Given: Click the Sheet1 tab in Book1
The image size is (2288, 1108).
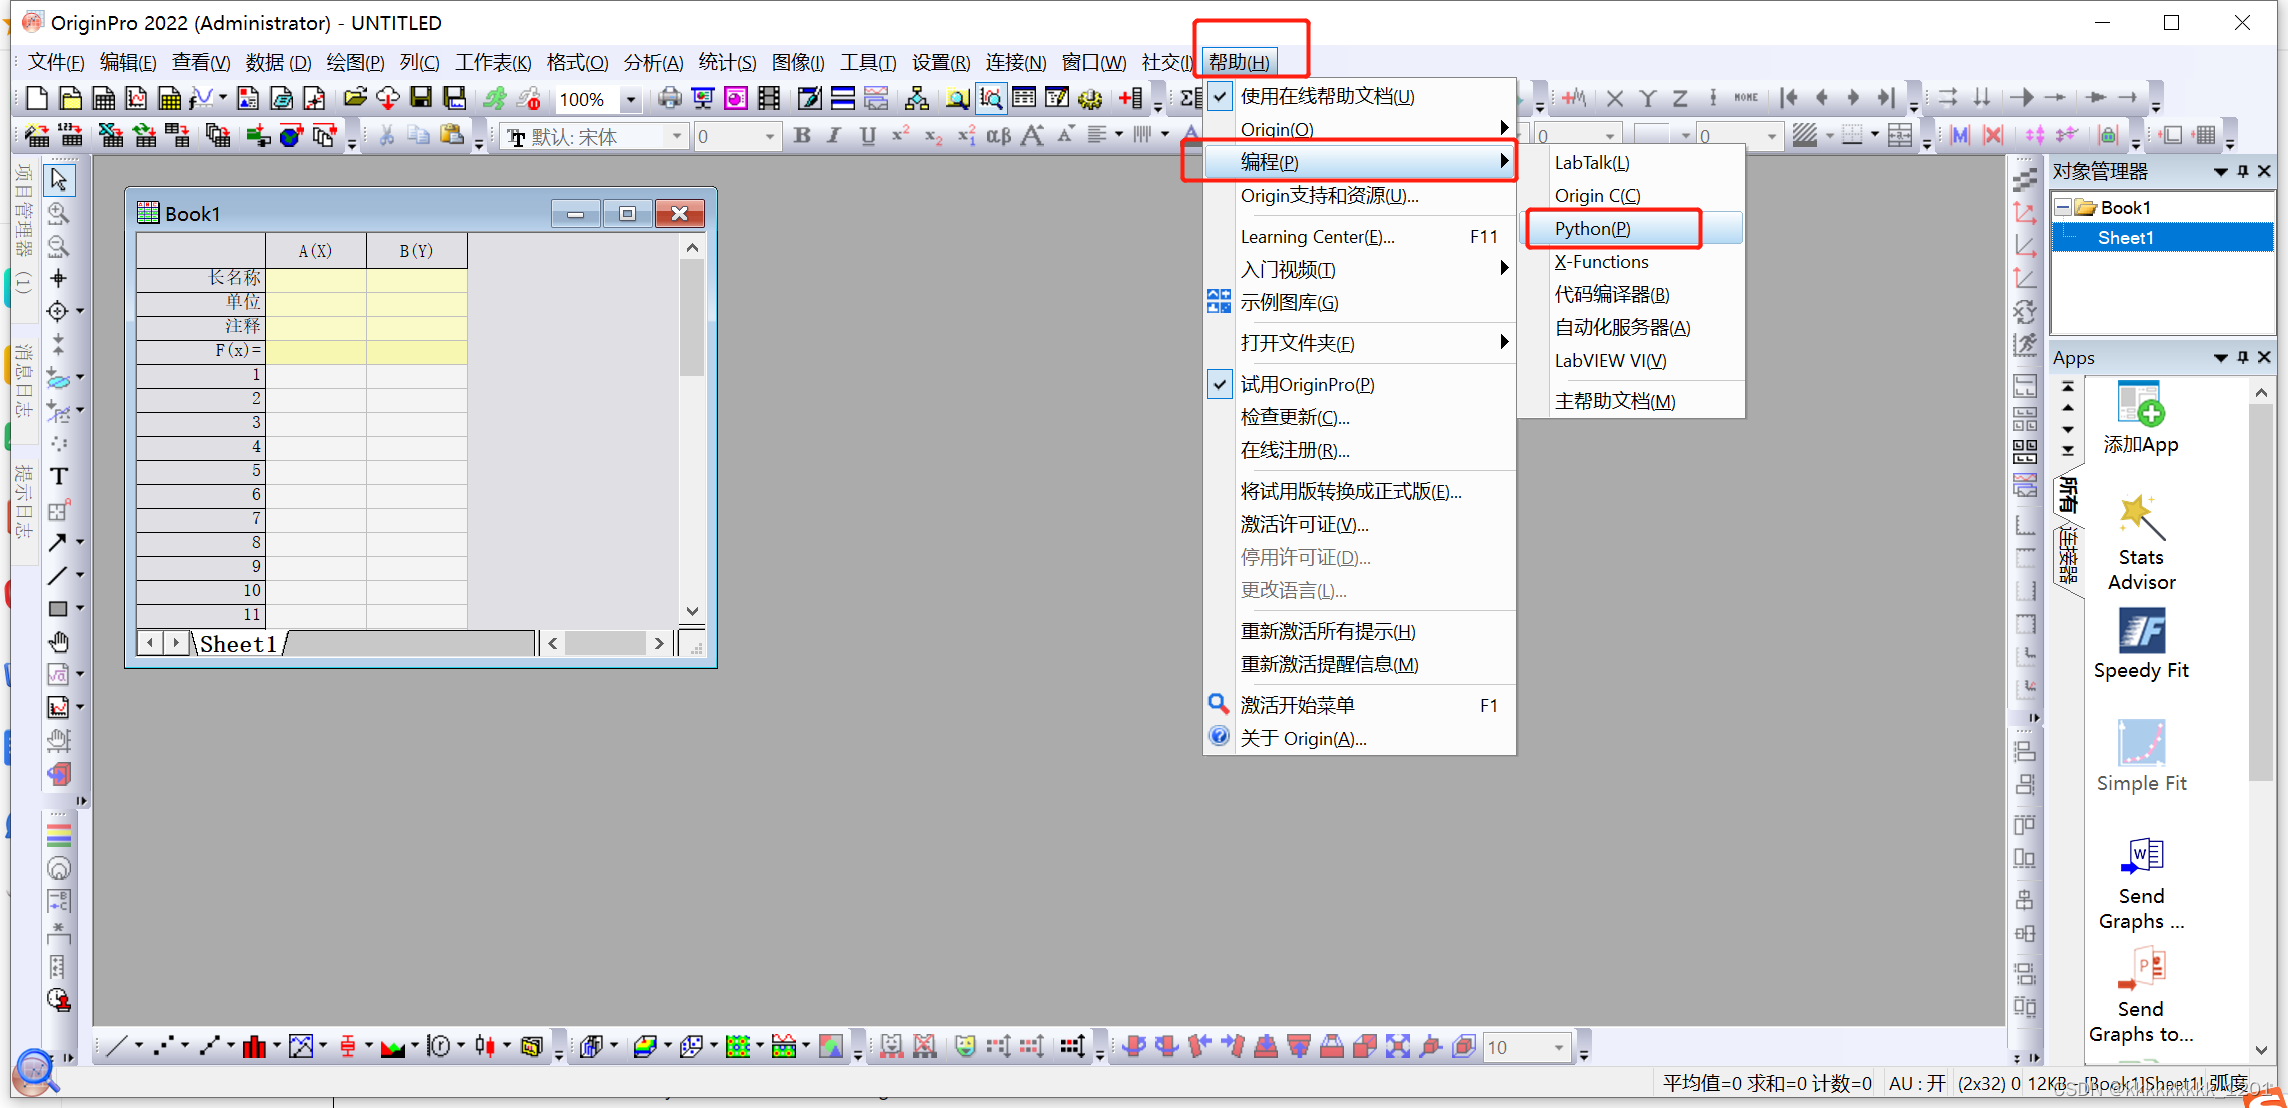Looking at the screenshot, I should 238,644.
